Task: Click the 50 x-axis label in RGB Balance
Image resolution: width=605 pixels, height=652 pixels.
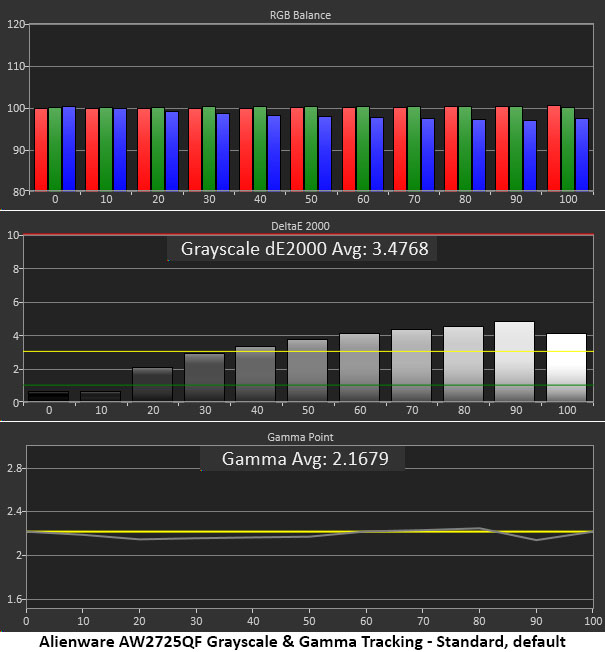Action: (311, 200)
